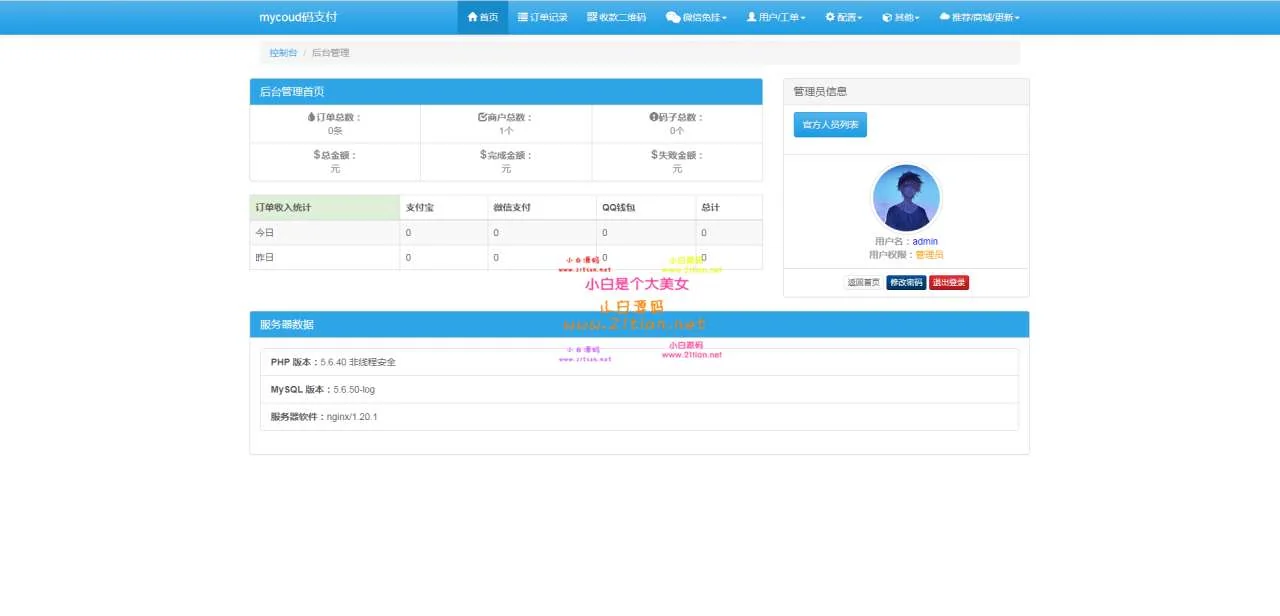Click the 返回首页 button
This screenshot has width=1280, height=616.
(x=863, y=283)
